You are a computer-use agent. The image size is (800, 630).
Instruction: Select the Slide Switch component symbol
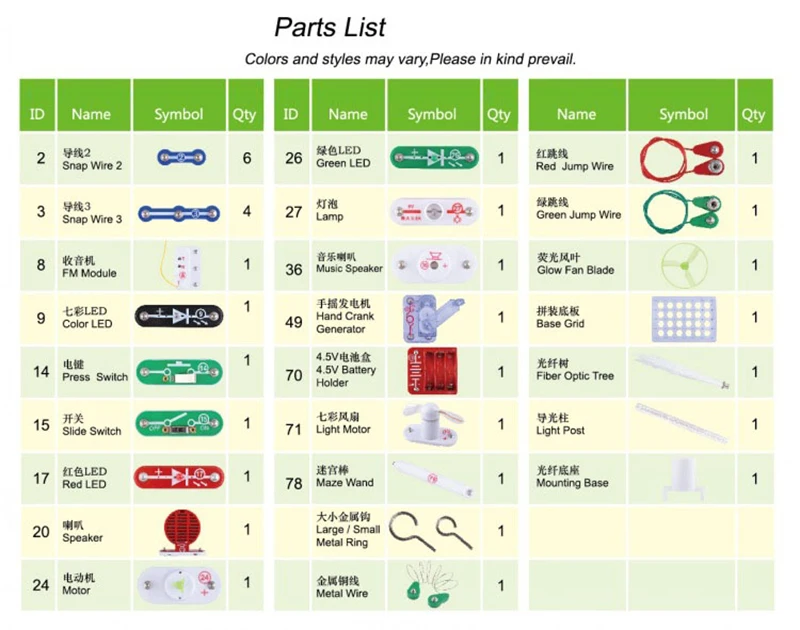(x=179, y=423)
